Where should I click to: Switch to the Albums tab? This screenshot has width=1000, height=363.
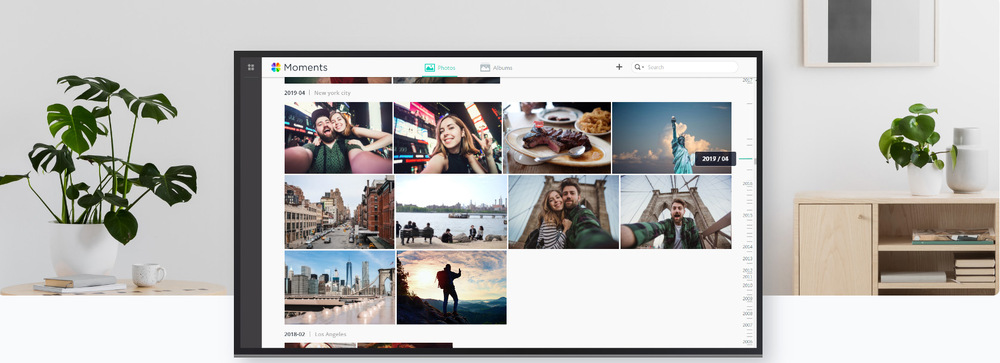[x=496, y=68]
